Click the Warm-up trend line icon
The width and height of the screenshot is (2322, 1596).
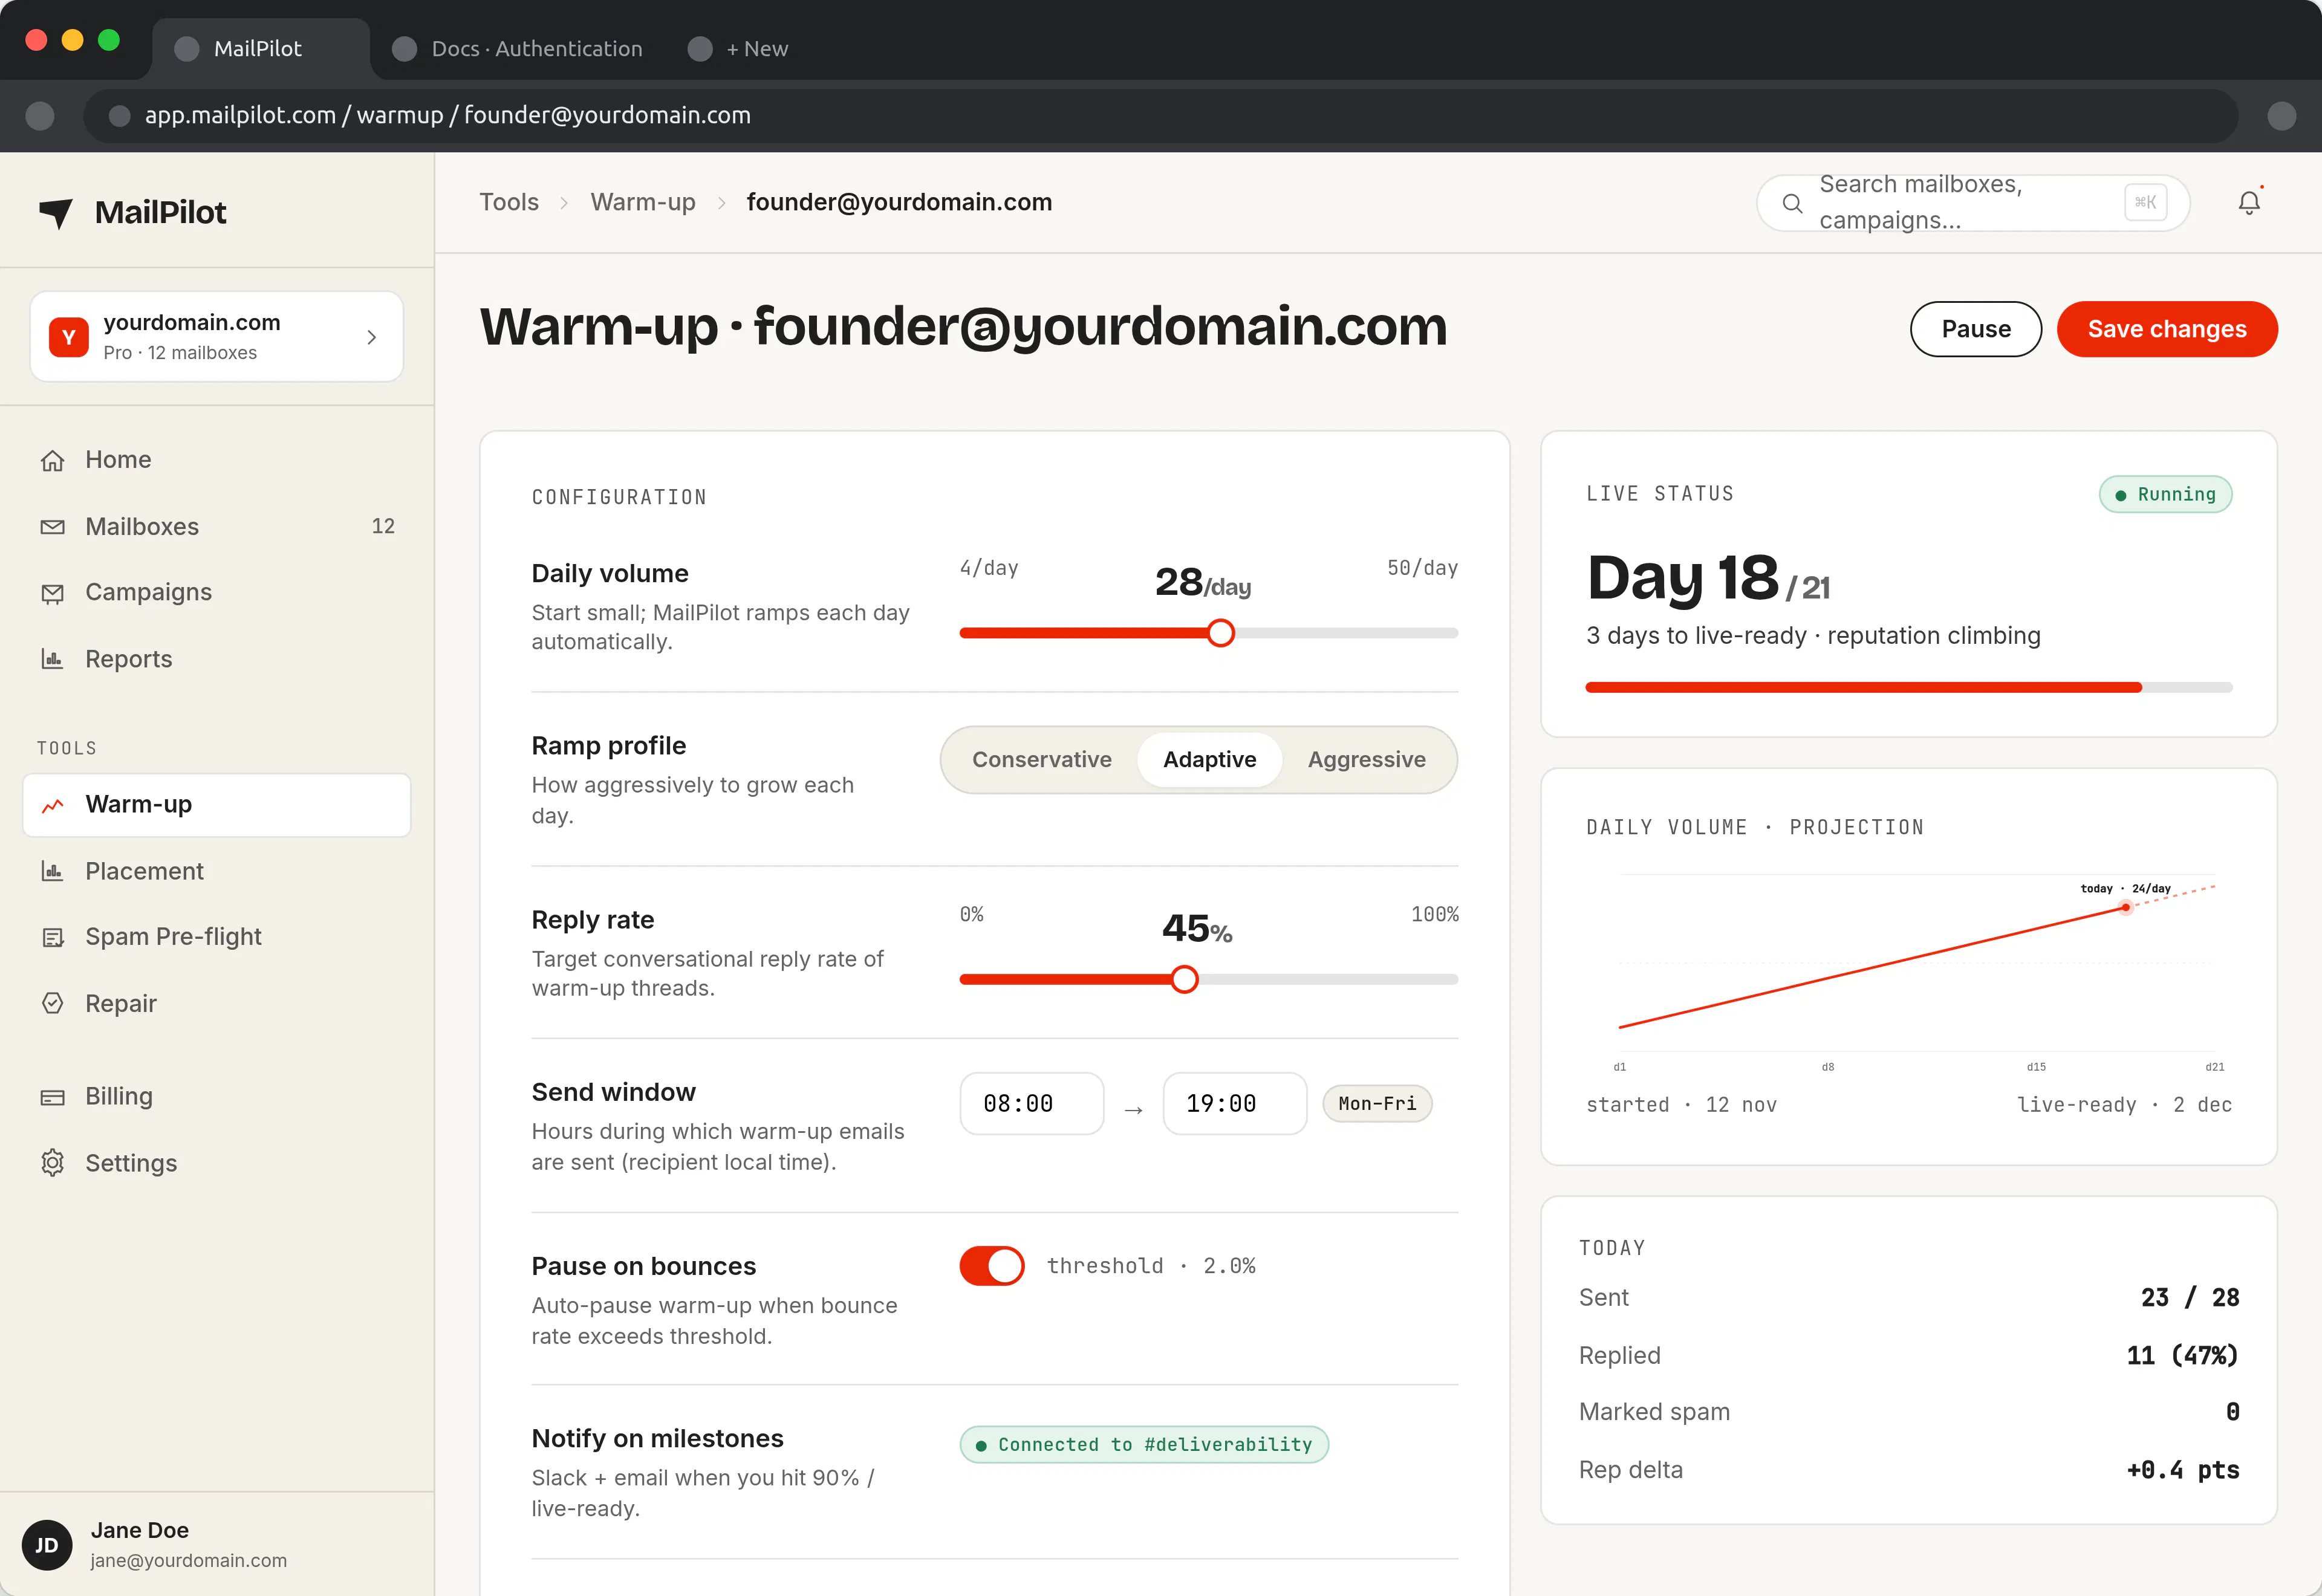coord(53,805)
